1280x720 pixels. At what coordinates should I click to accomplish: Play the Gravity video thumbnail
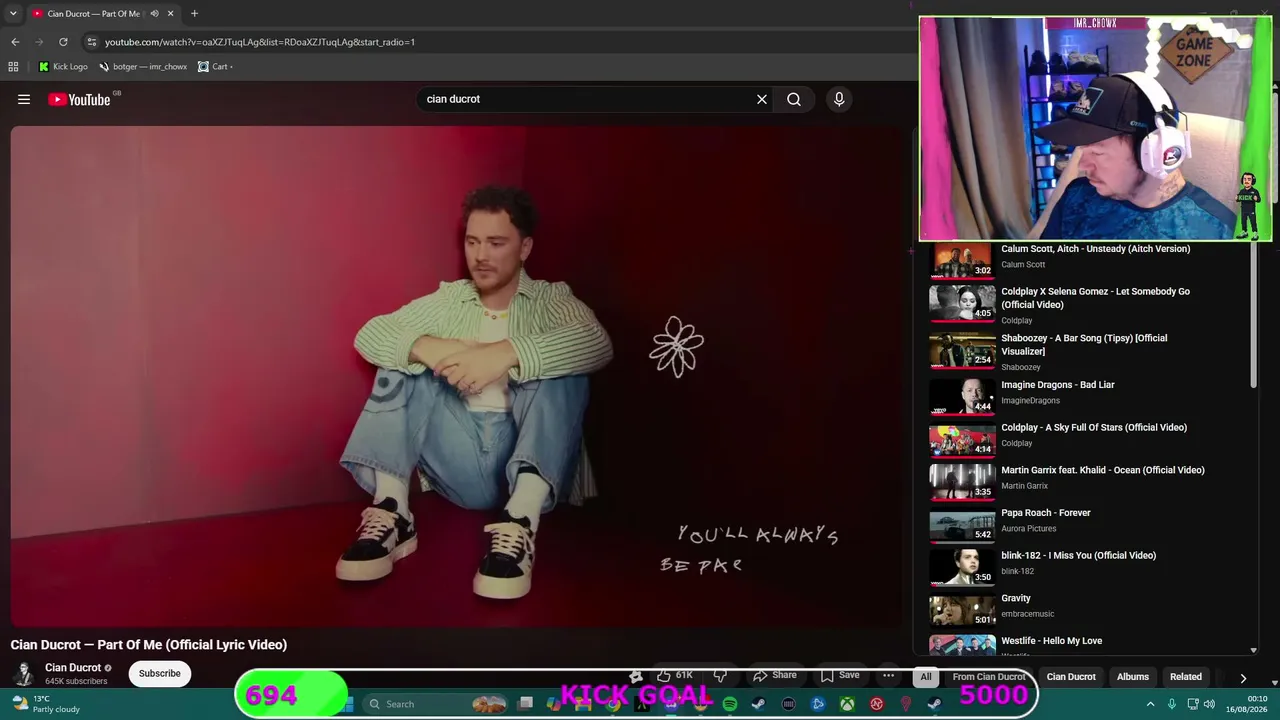[x=962, y=611]
